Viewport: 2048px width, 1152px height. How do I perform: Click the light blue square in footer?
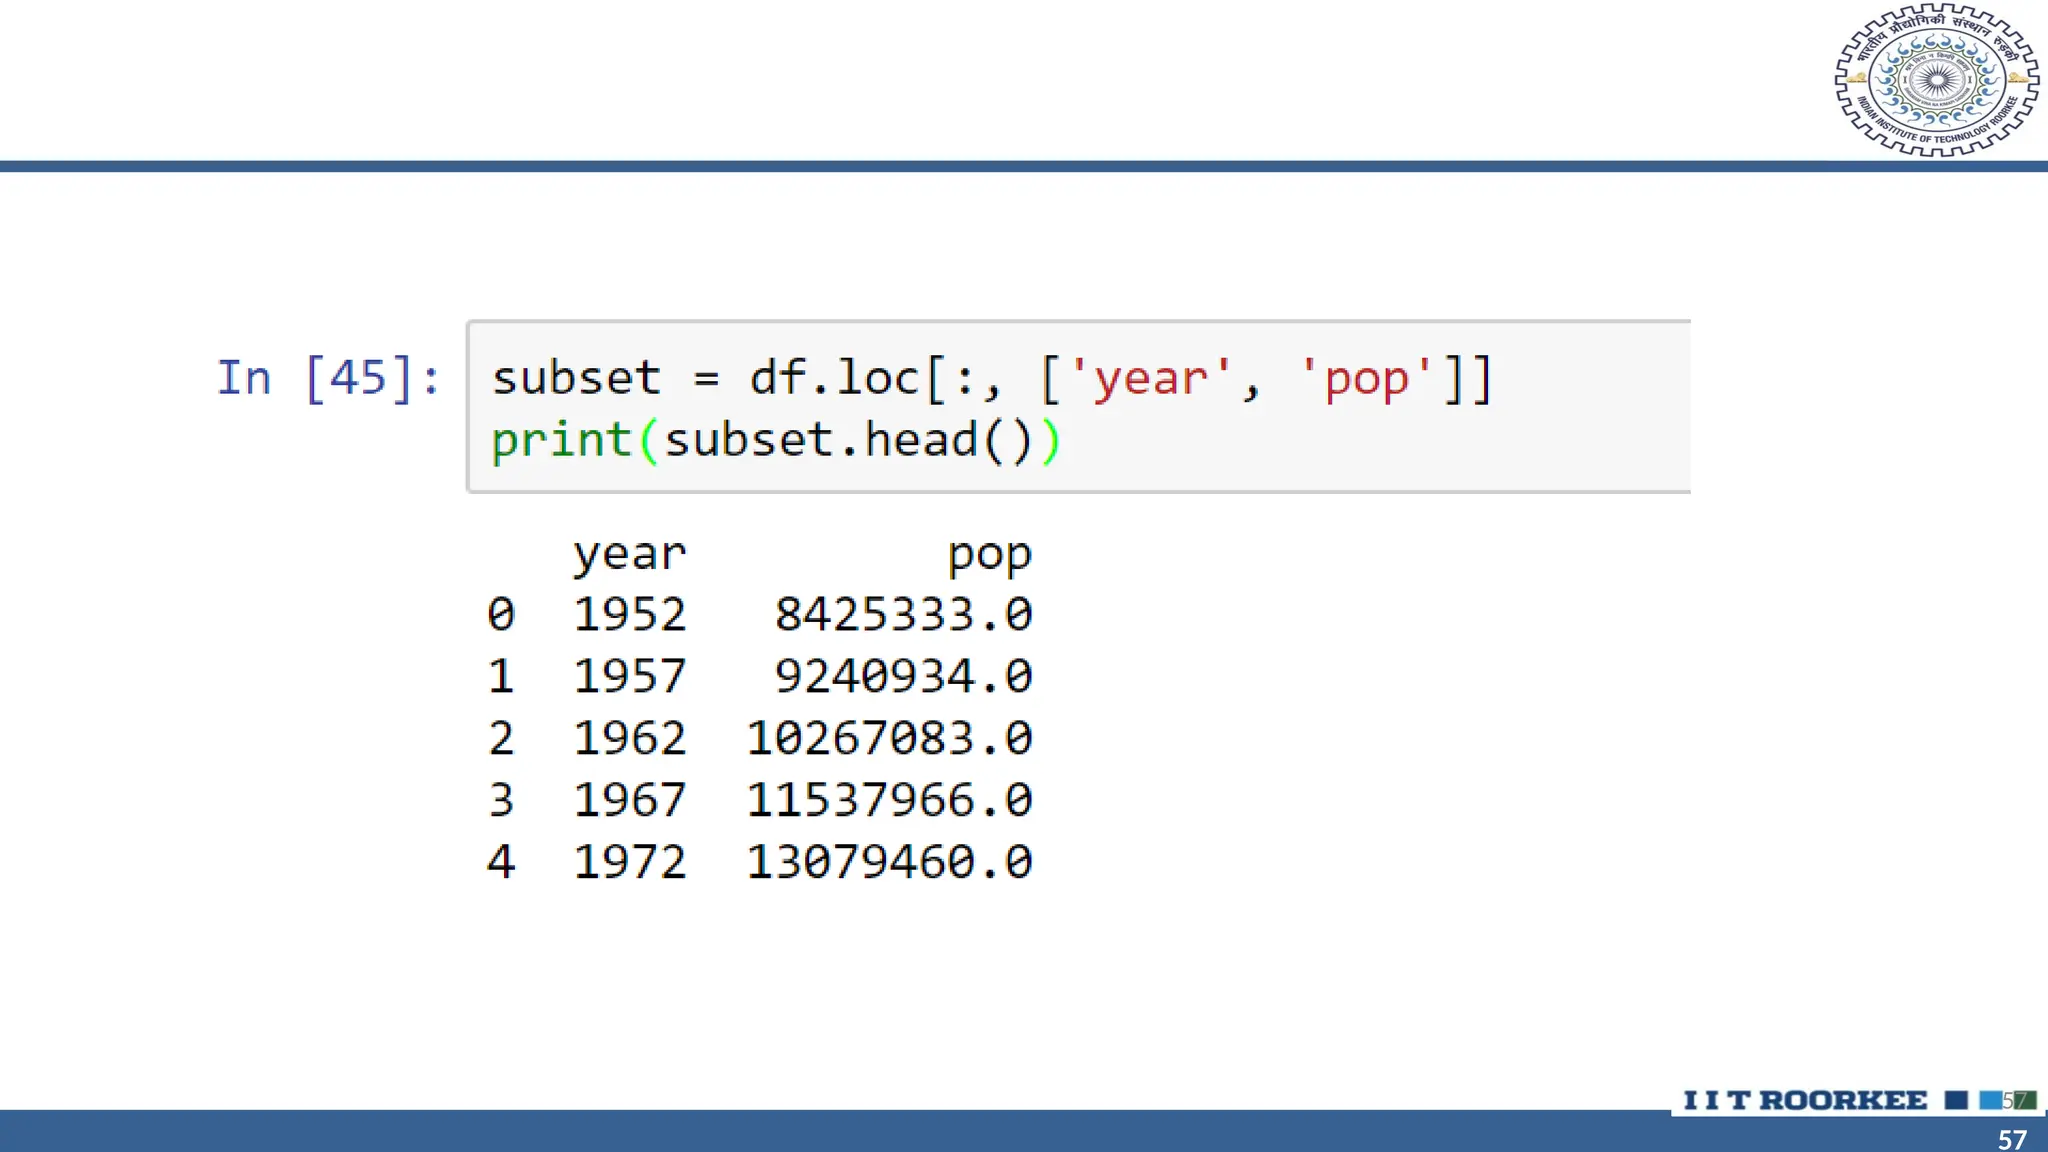[x=1990, y=1100]
